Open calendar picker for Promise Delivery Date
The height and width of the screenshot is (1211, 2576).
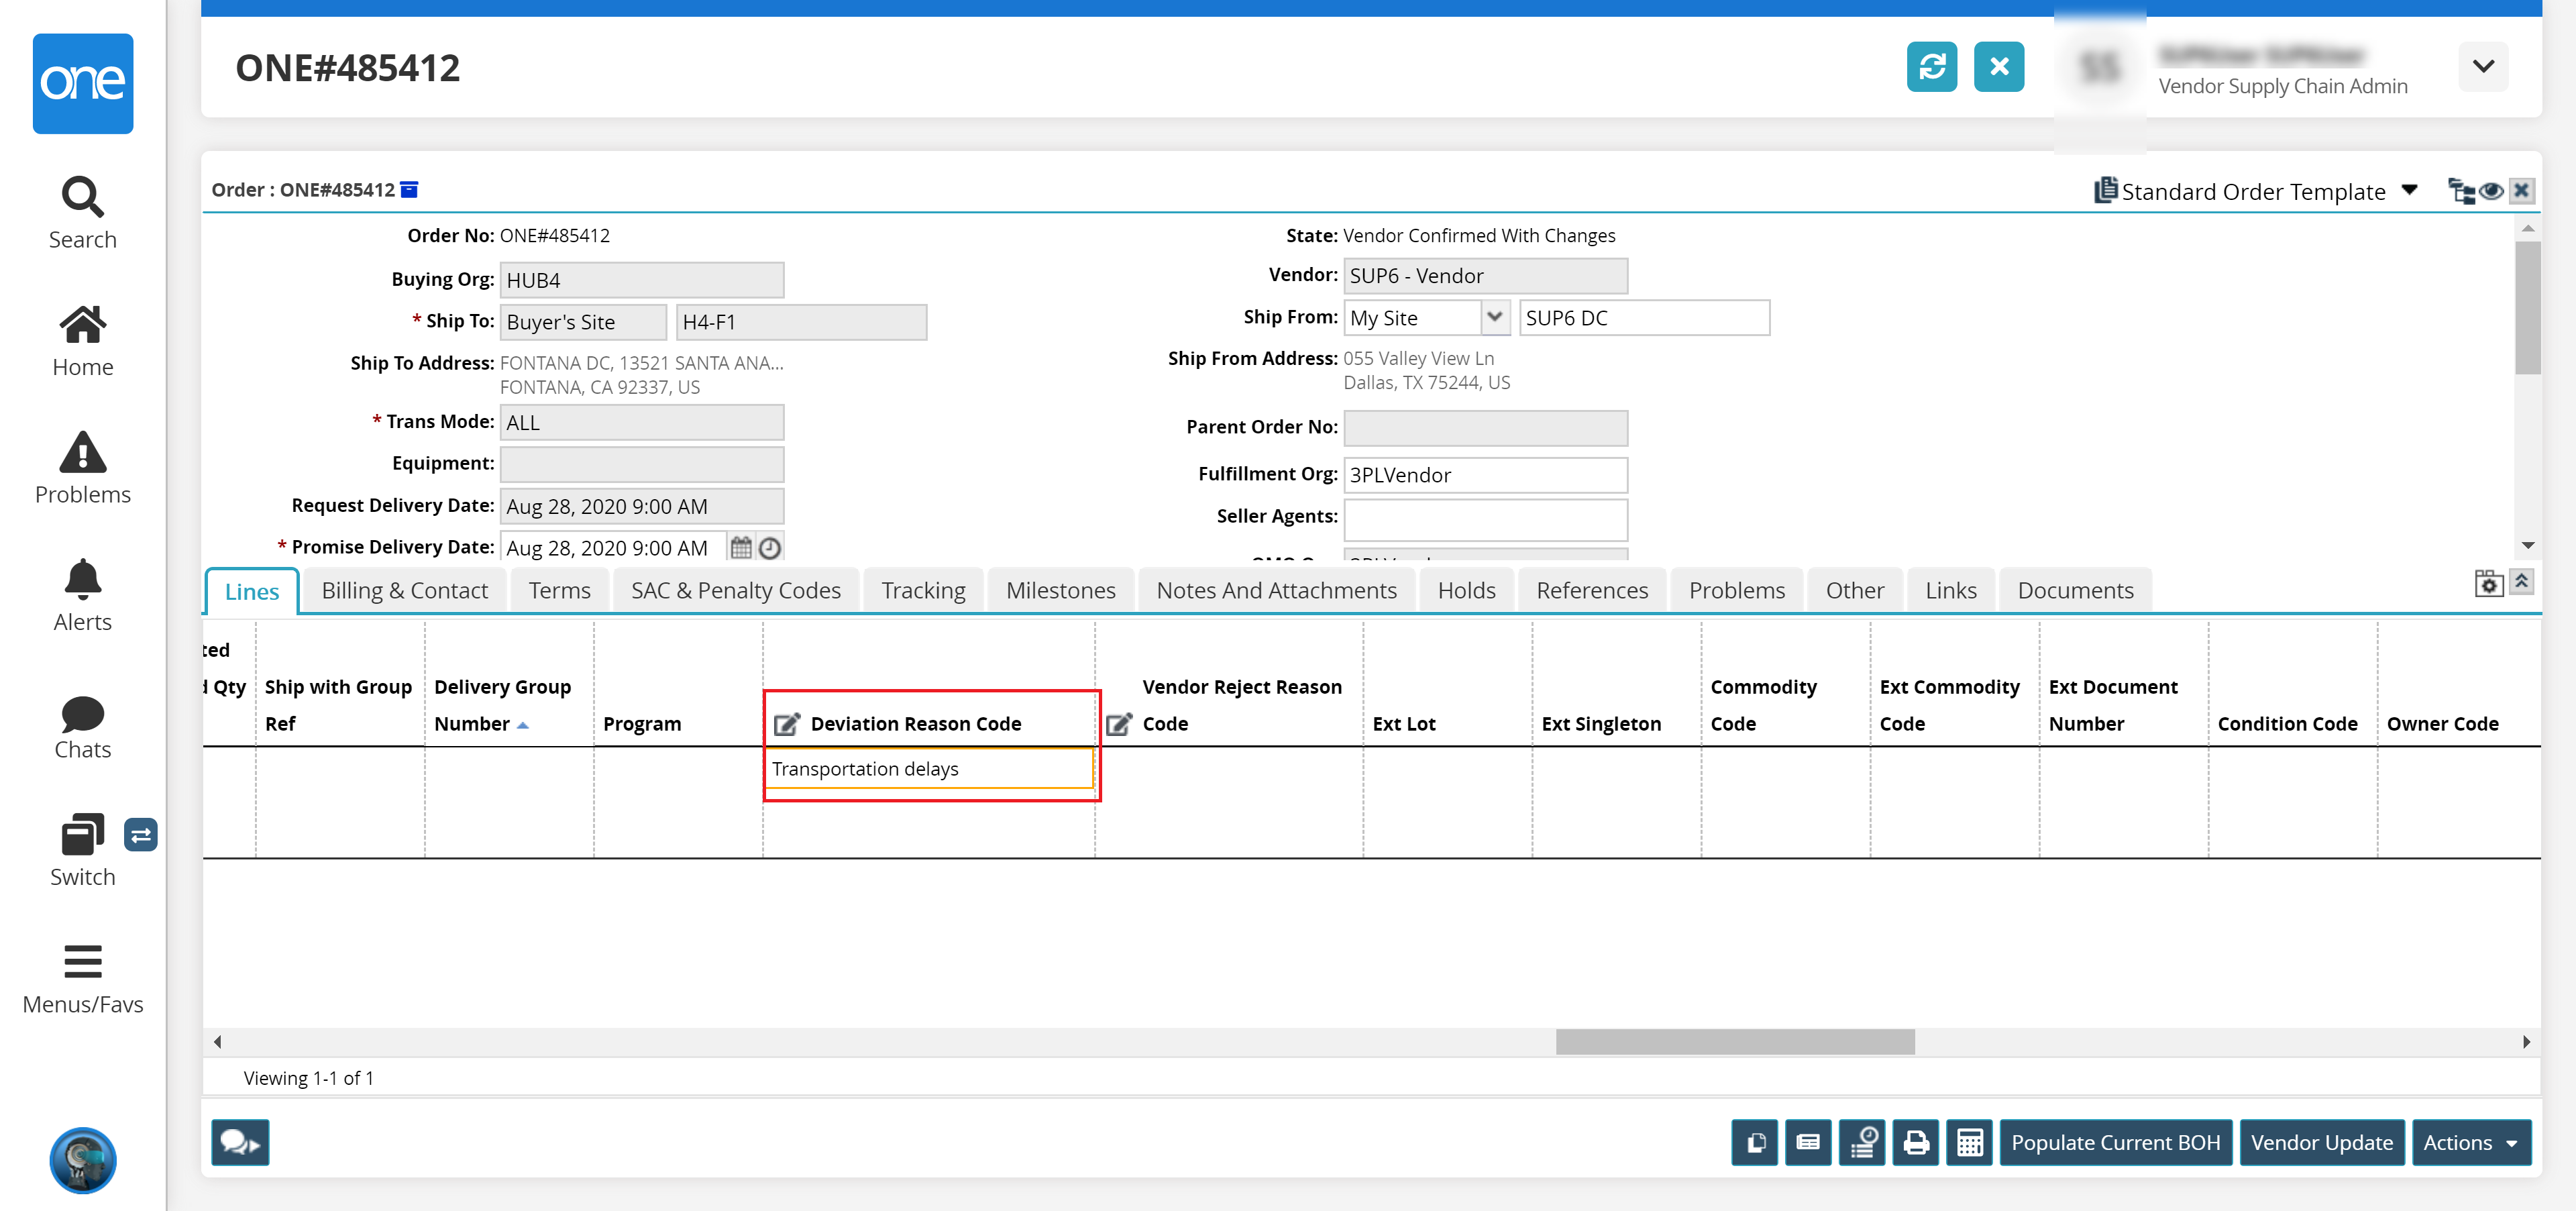pos(740,548)
